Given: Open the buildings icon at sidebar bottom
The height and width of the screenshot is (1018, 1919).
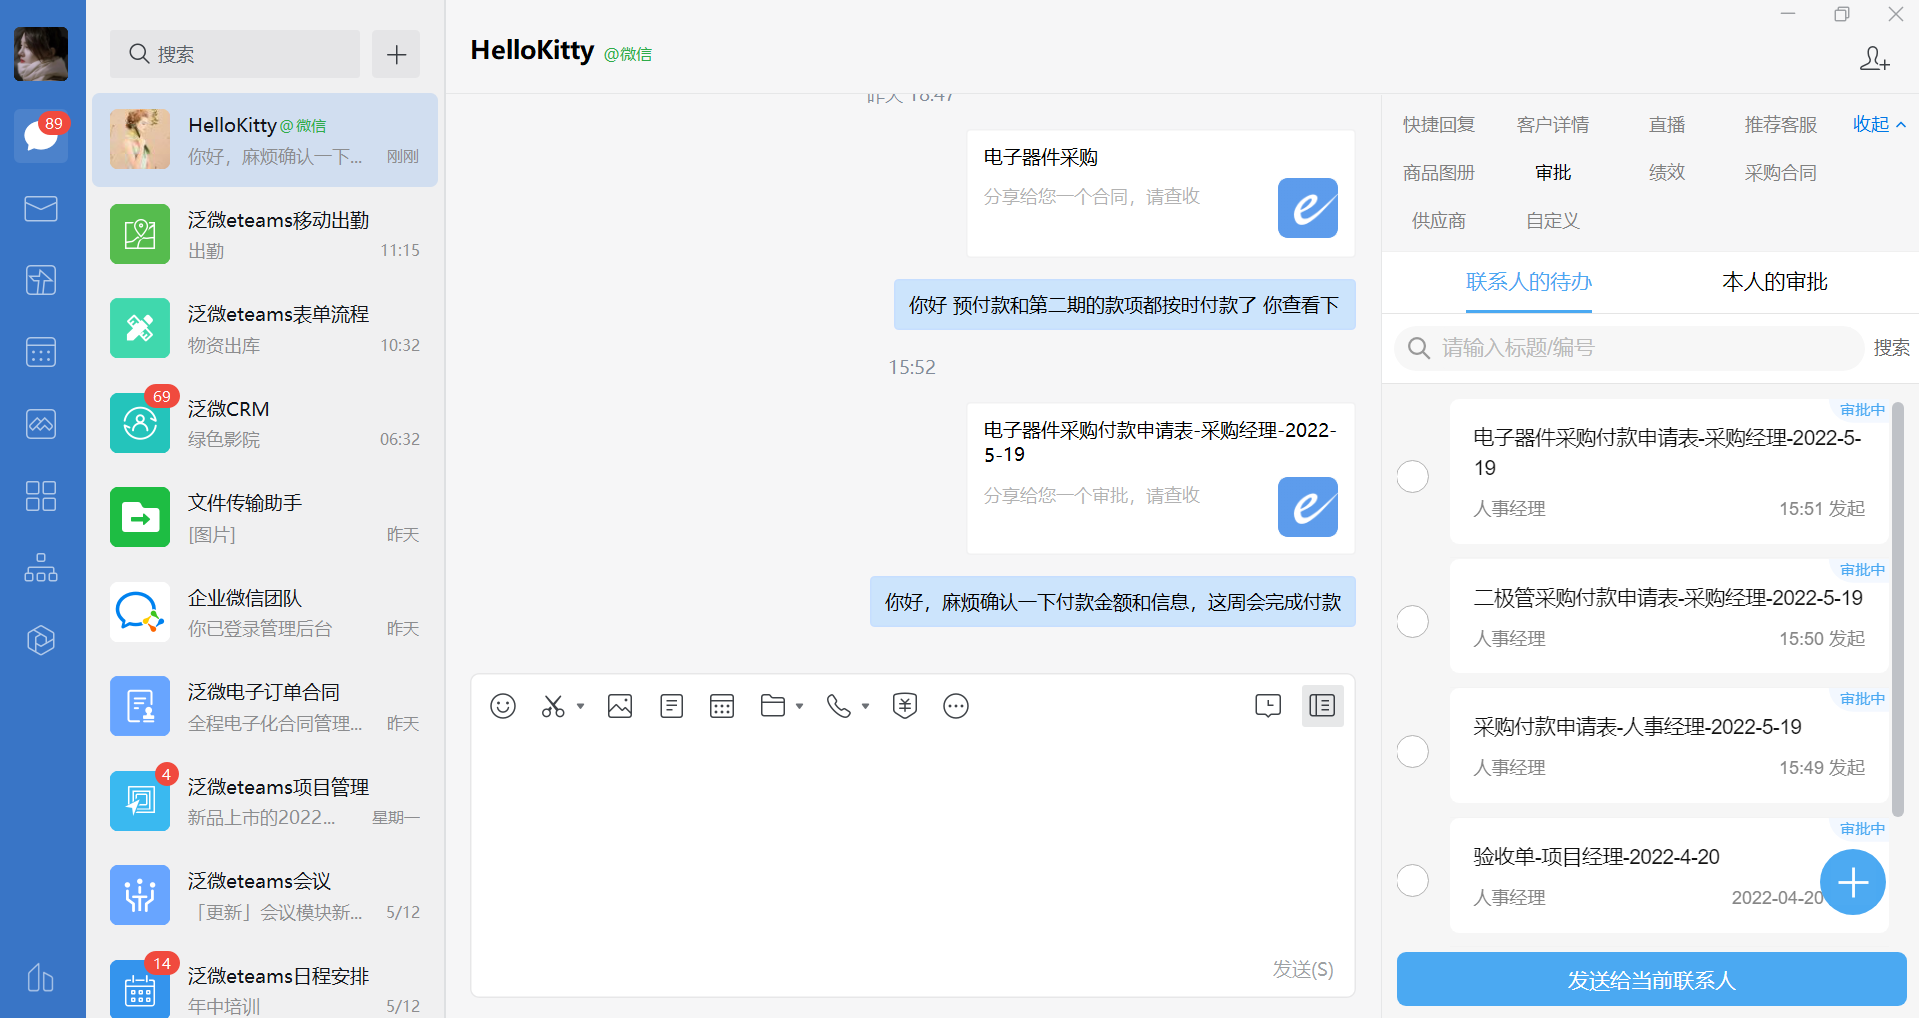Looking at the screenshot, I should pos(41,977).
